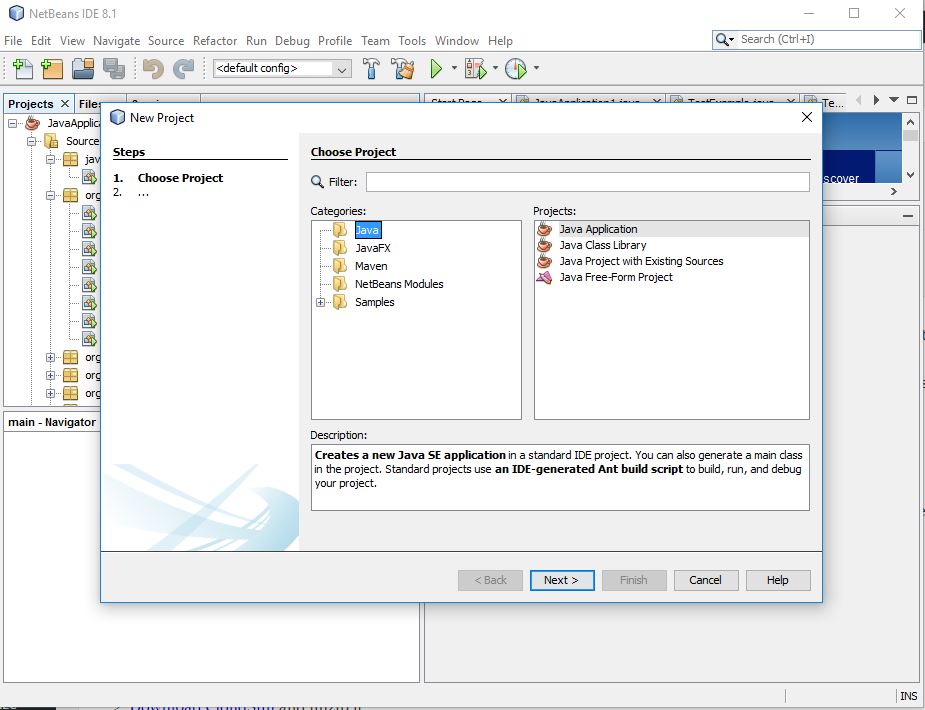Open the Refactor menu
The height and width of the screenshot is (710, 925).
(215, 41)
